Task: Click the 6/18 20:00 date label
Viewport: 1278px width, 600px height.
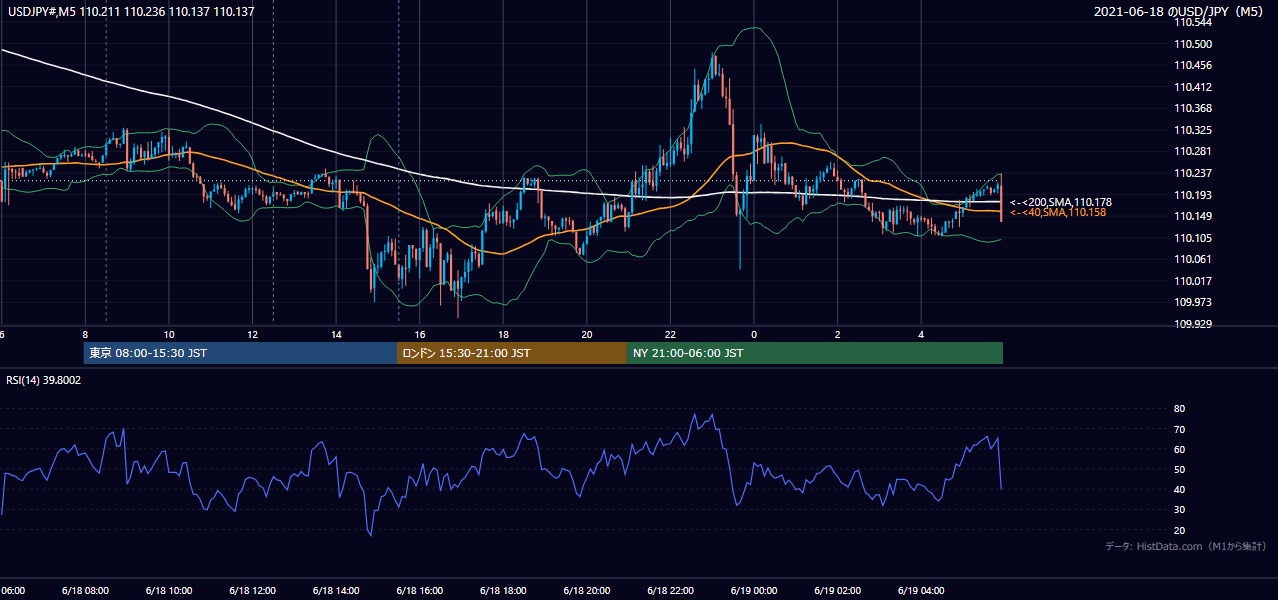Action: click(x=587, y=591)
